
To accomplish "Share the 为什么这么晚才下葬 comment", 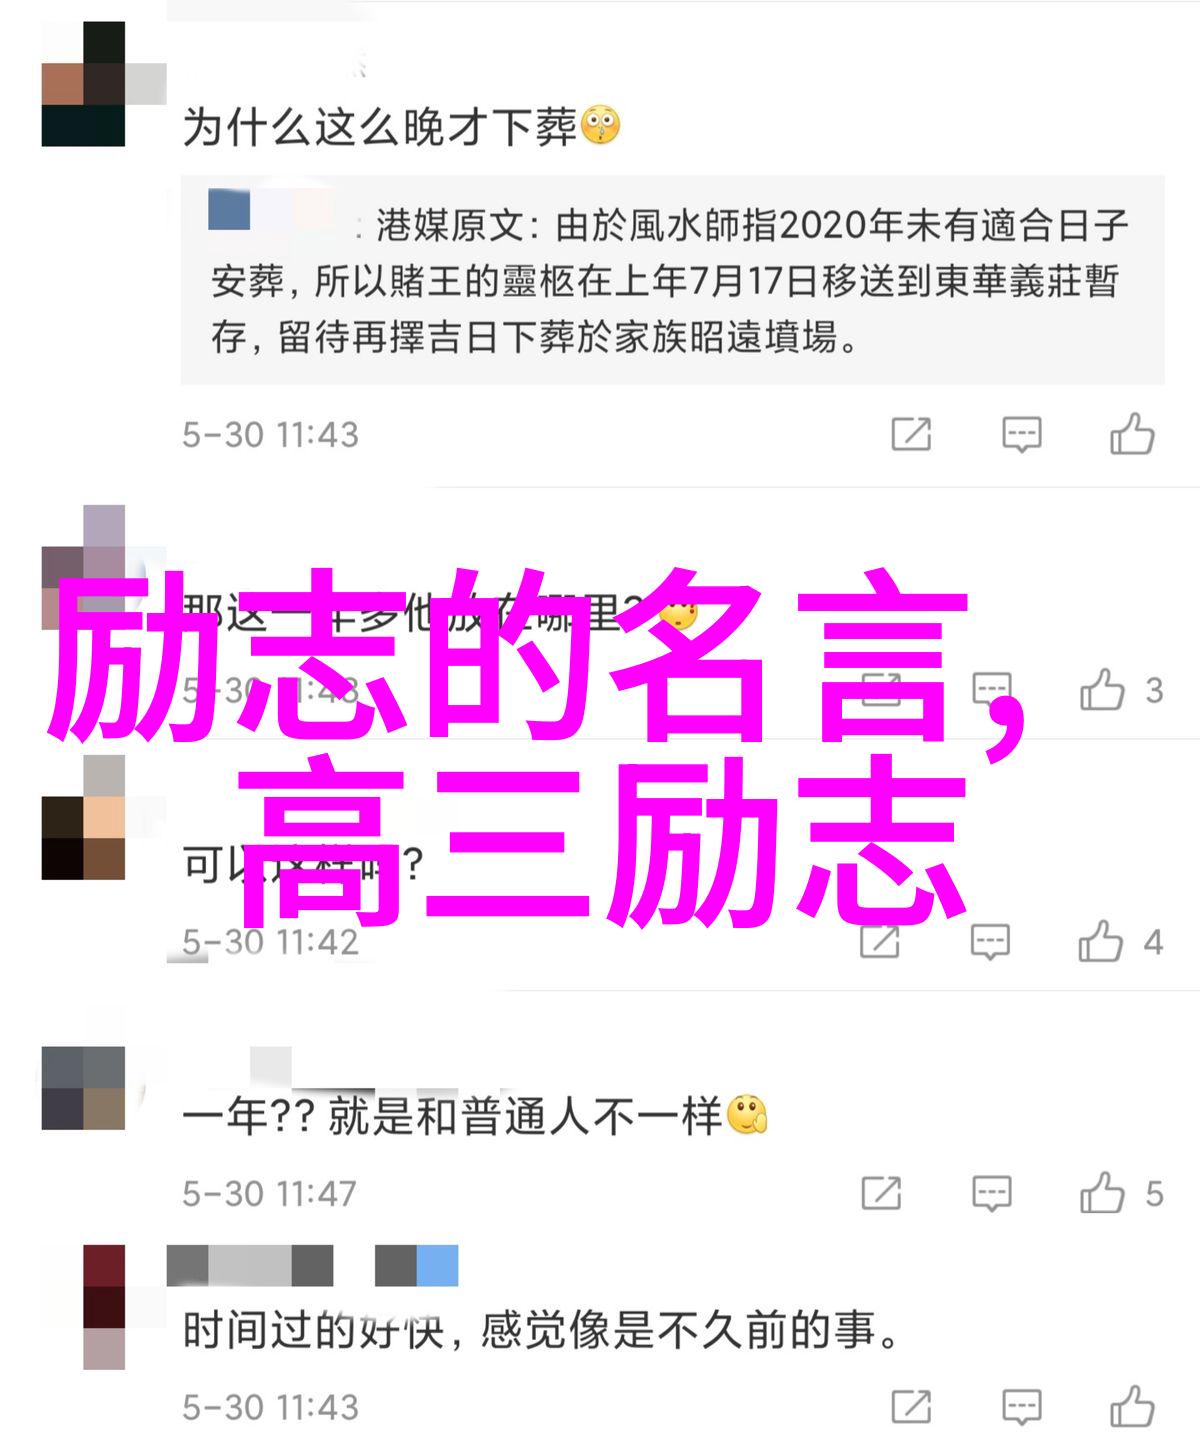I will pos(911,435).
